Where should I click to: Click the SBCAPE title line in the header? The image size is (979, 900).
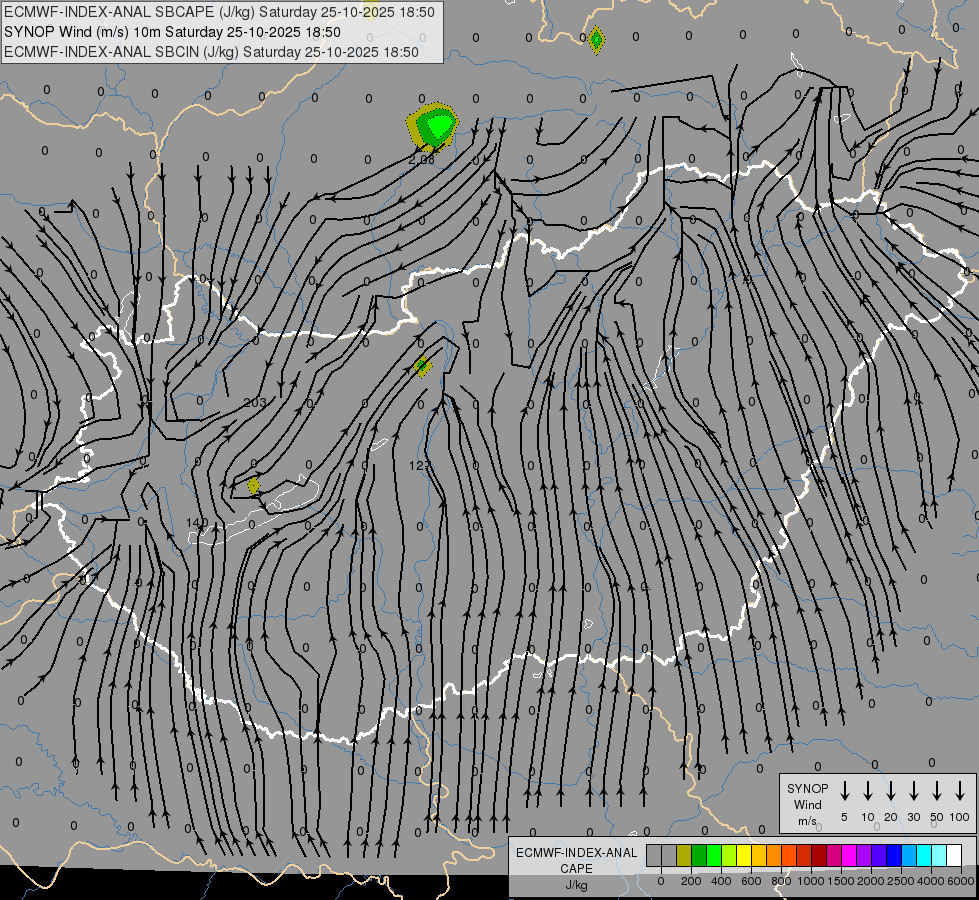pyautogui.click(x=219, y=12)
